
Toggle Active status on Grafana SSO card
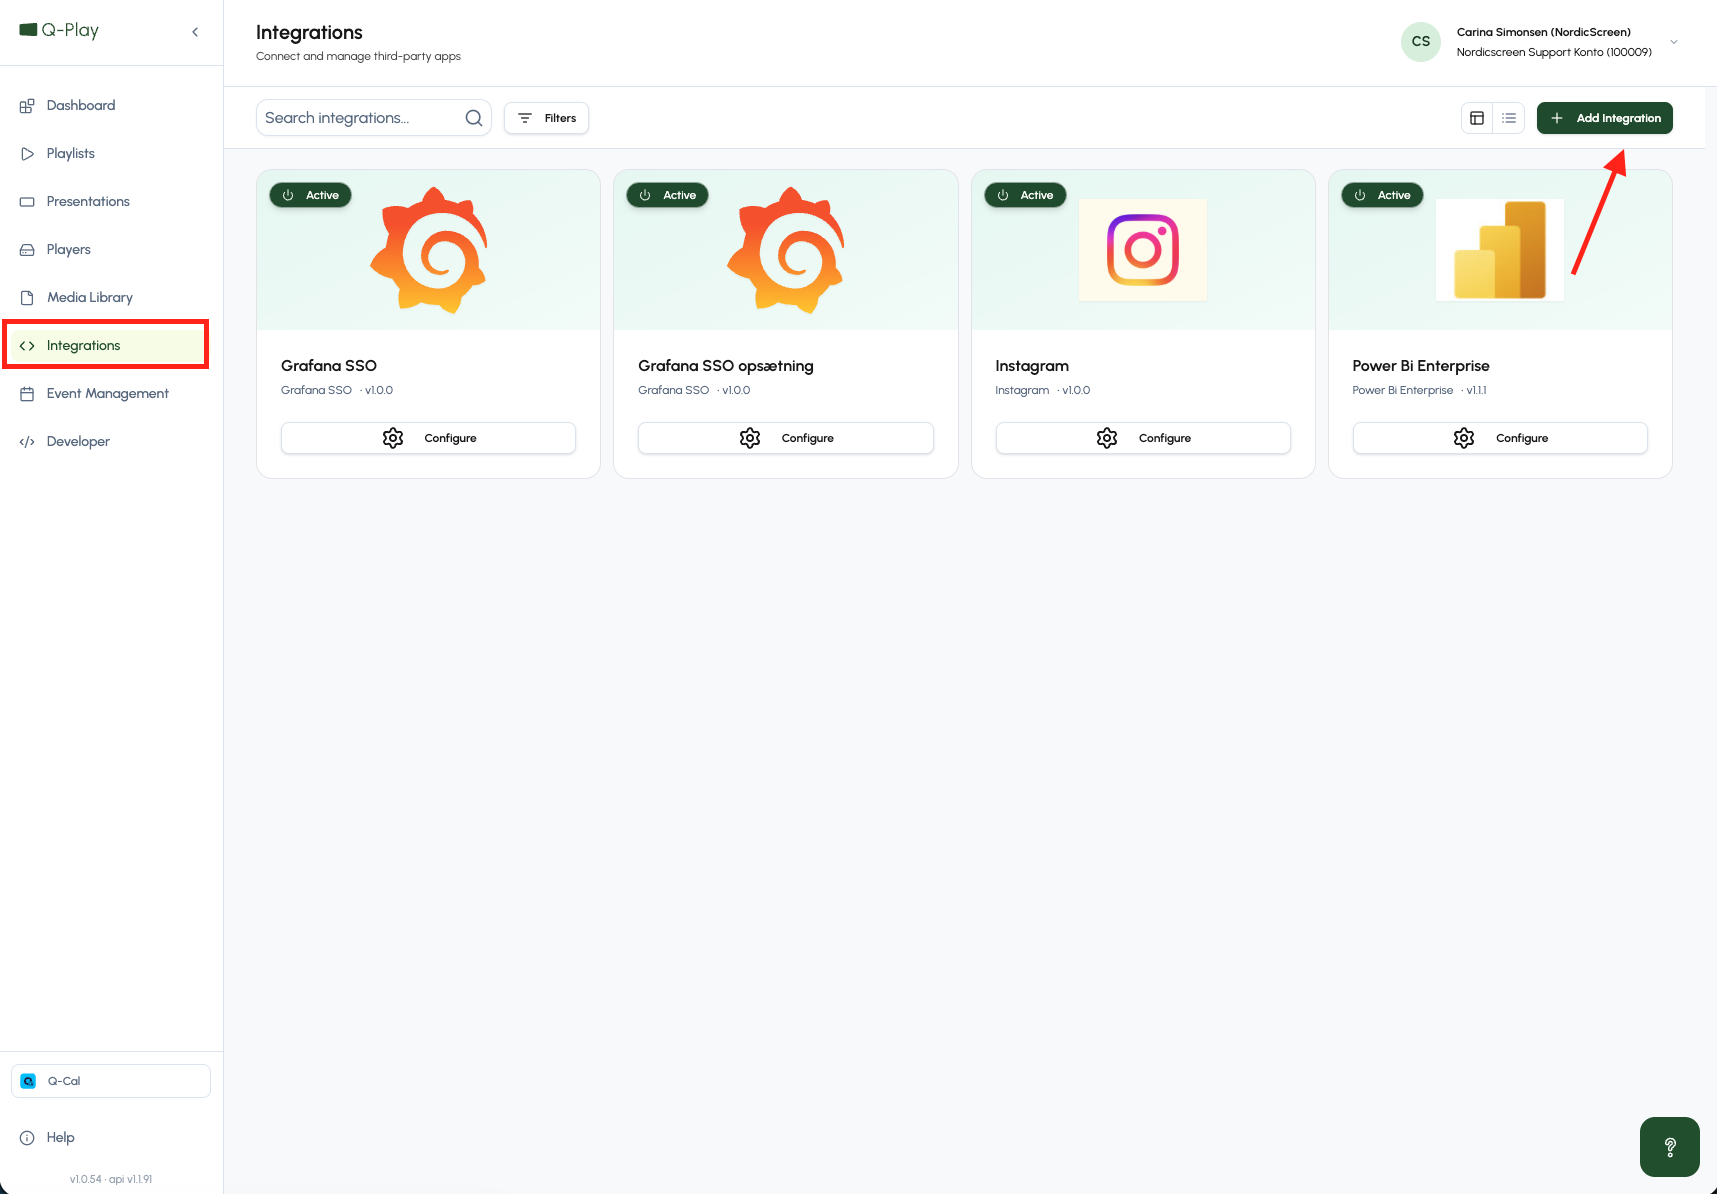point(311,195)
